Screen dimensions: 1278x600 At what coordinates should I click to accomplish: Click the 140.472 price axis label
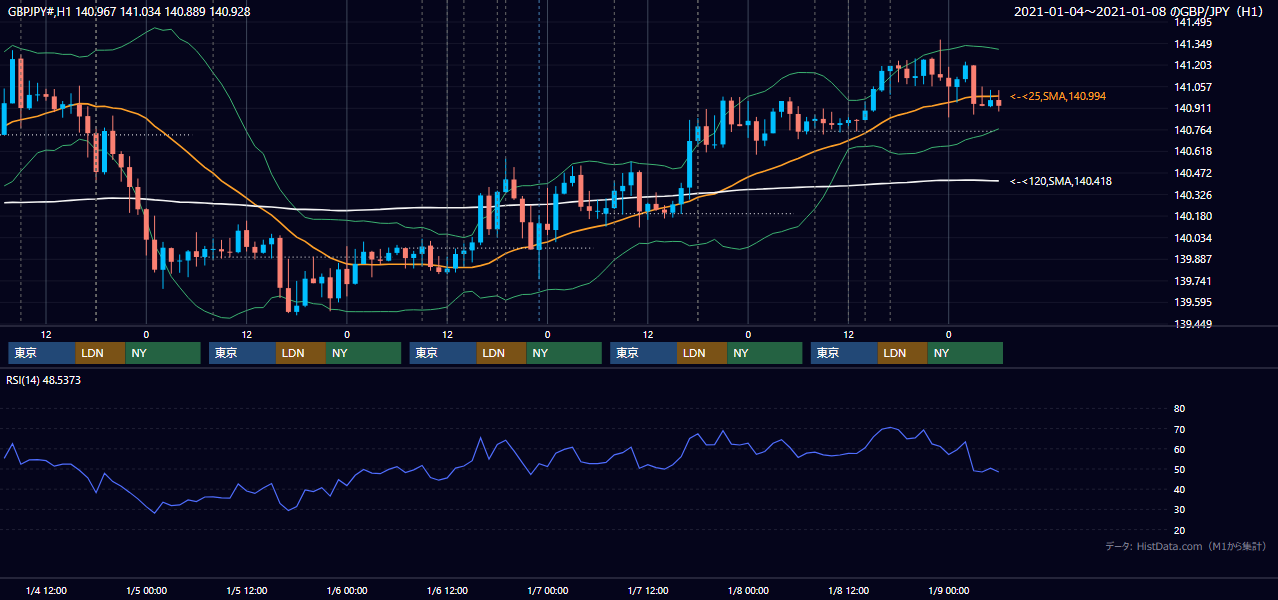[x=1193, y=173]
